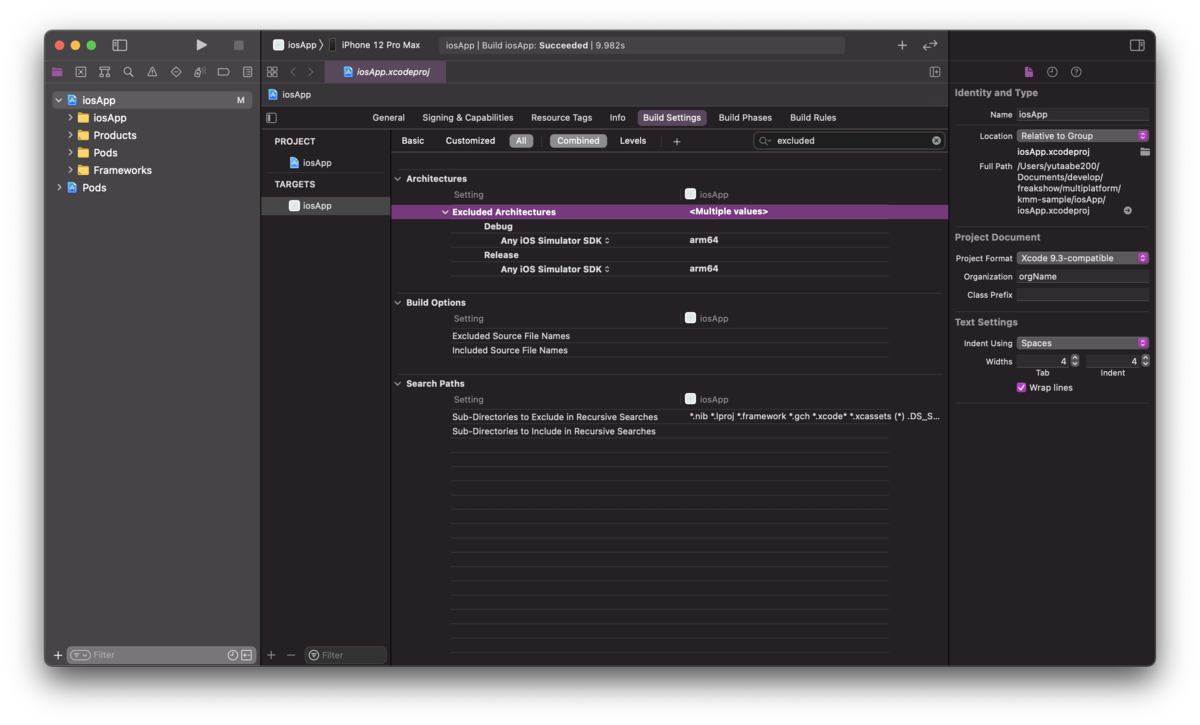Collapse the Build Options section
1200x725 pixels.
(x=398, y=303)
